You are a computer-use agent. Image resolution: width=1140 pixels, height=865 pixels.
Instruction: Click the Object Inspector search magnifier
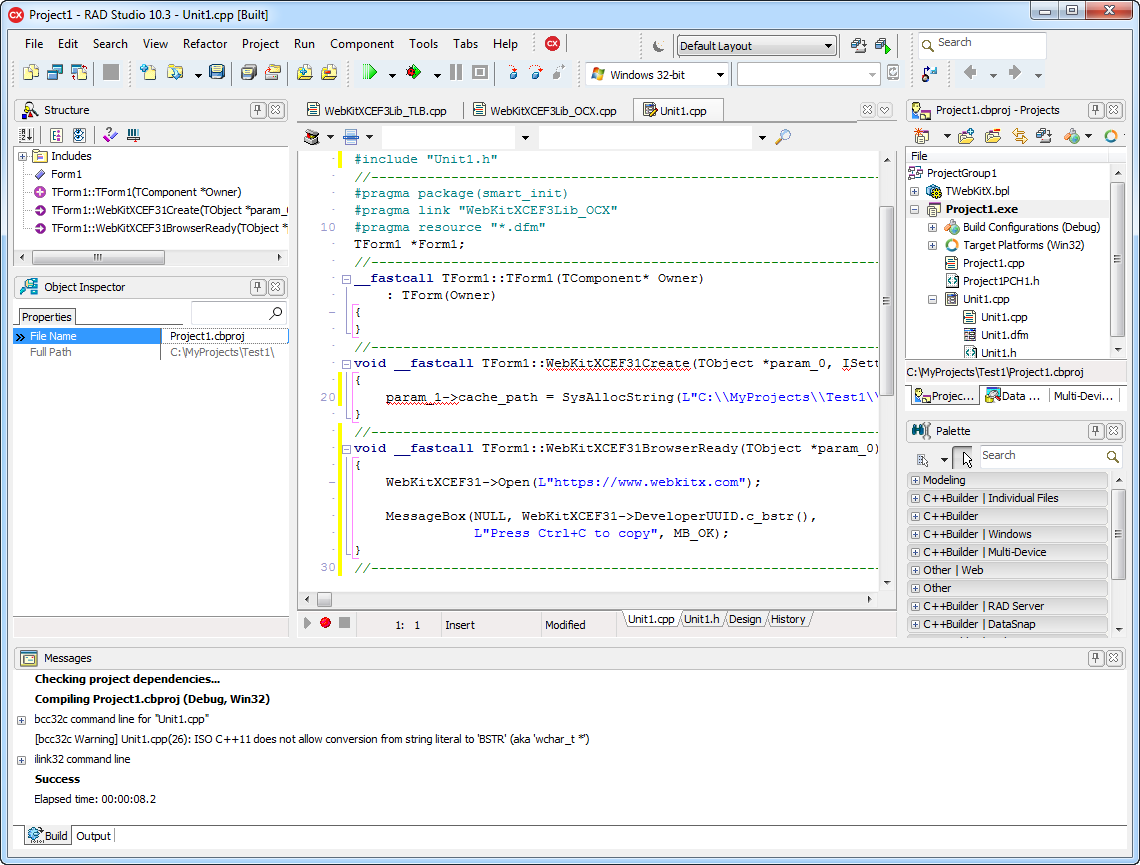click(x=276, y=313)
